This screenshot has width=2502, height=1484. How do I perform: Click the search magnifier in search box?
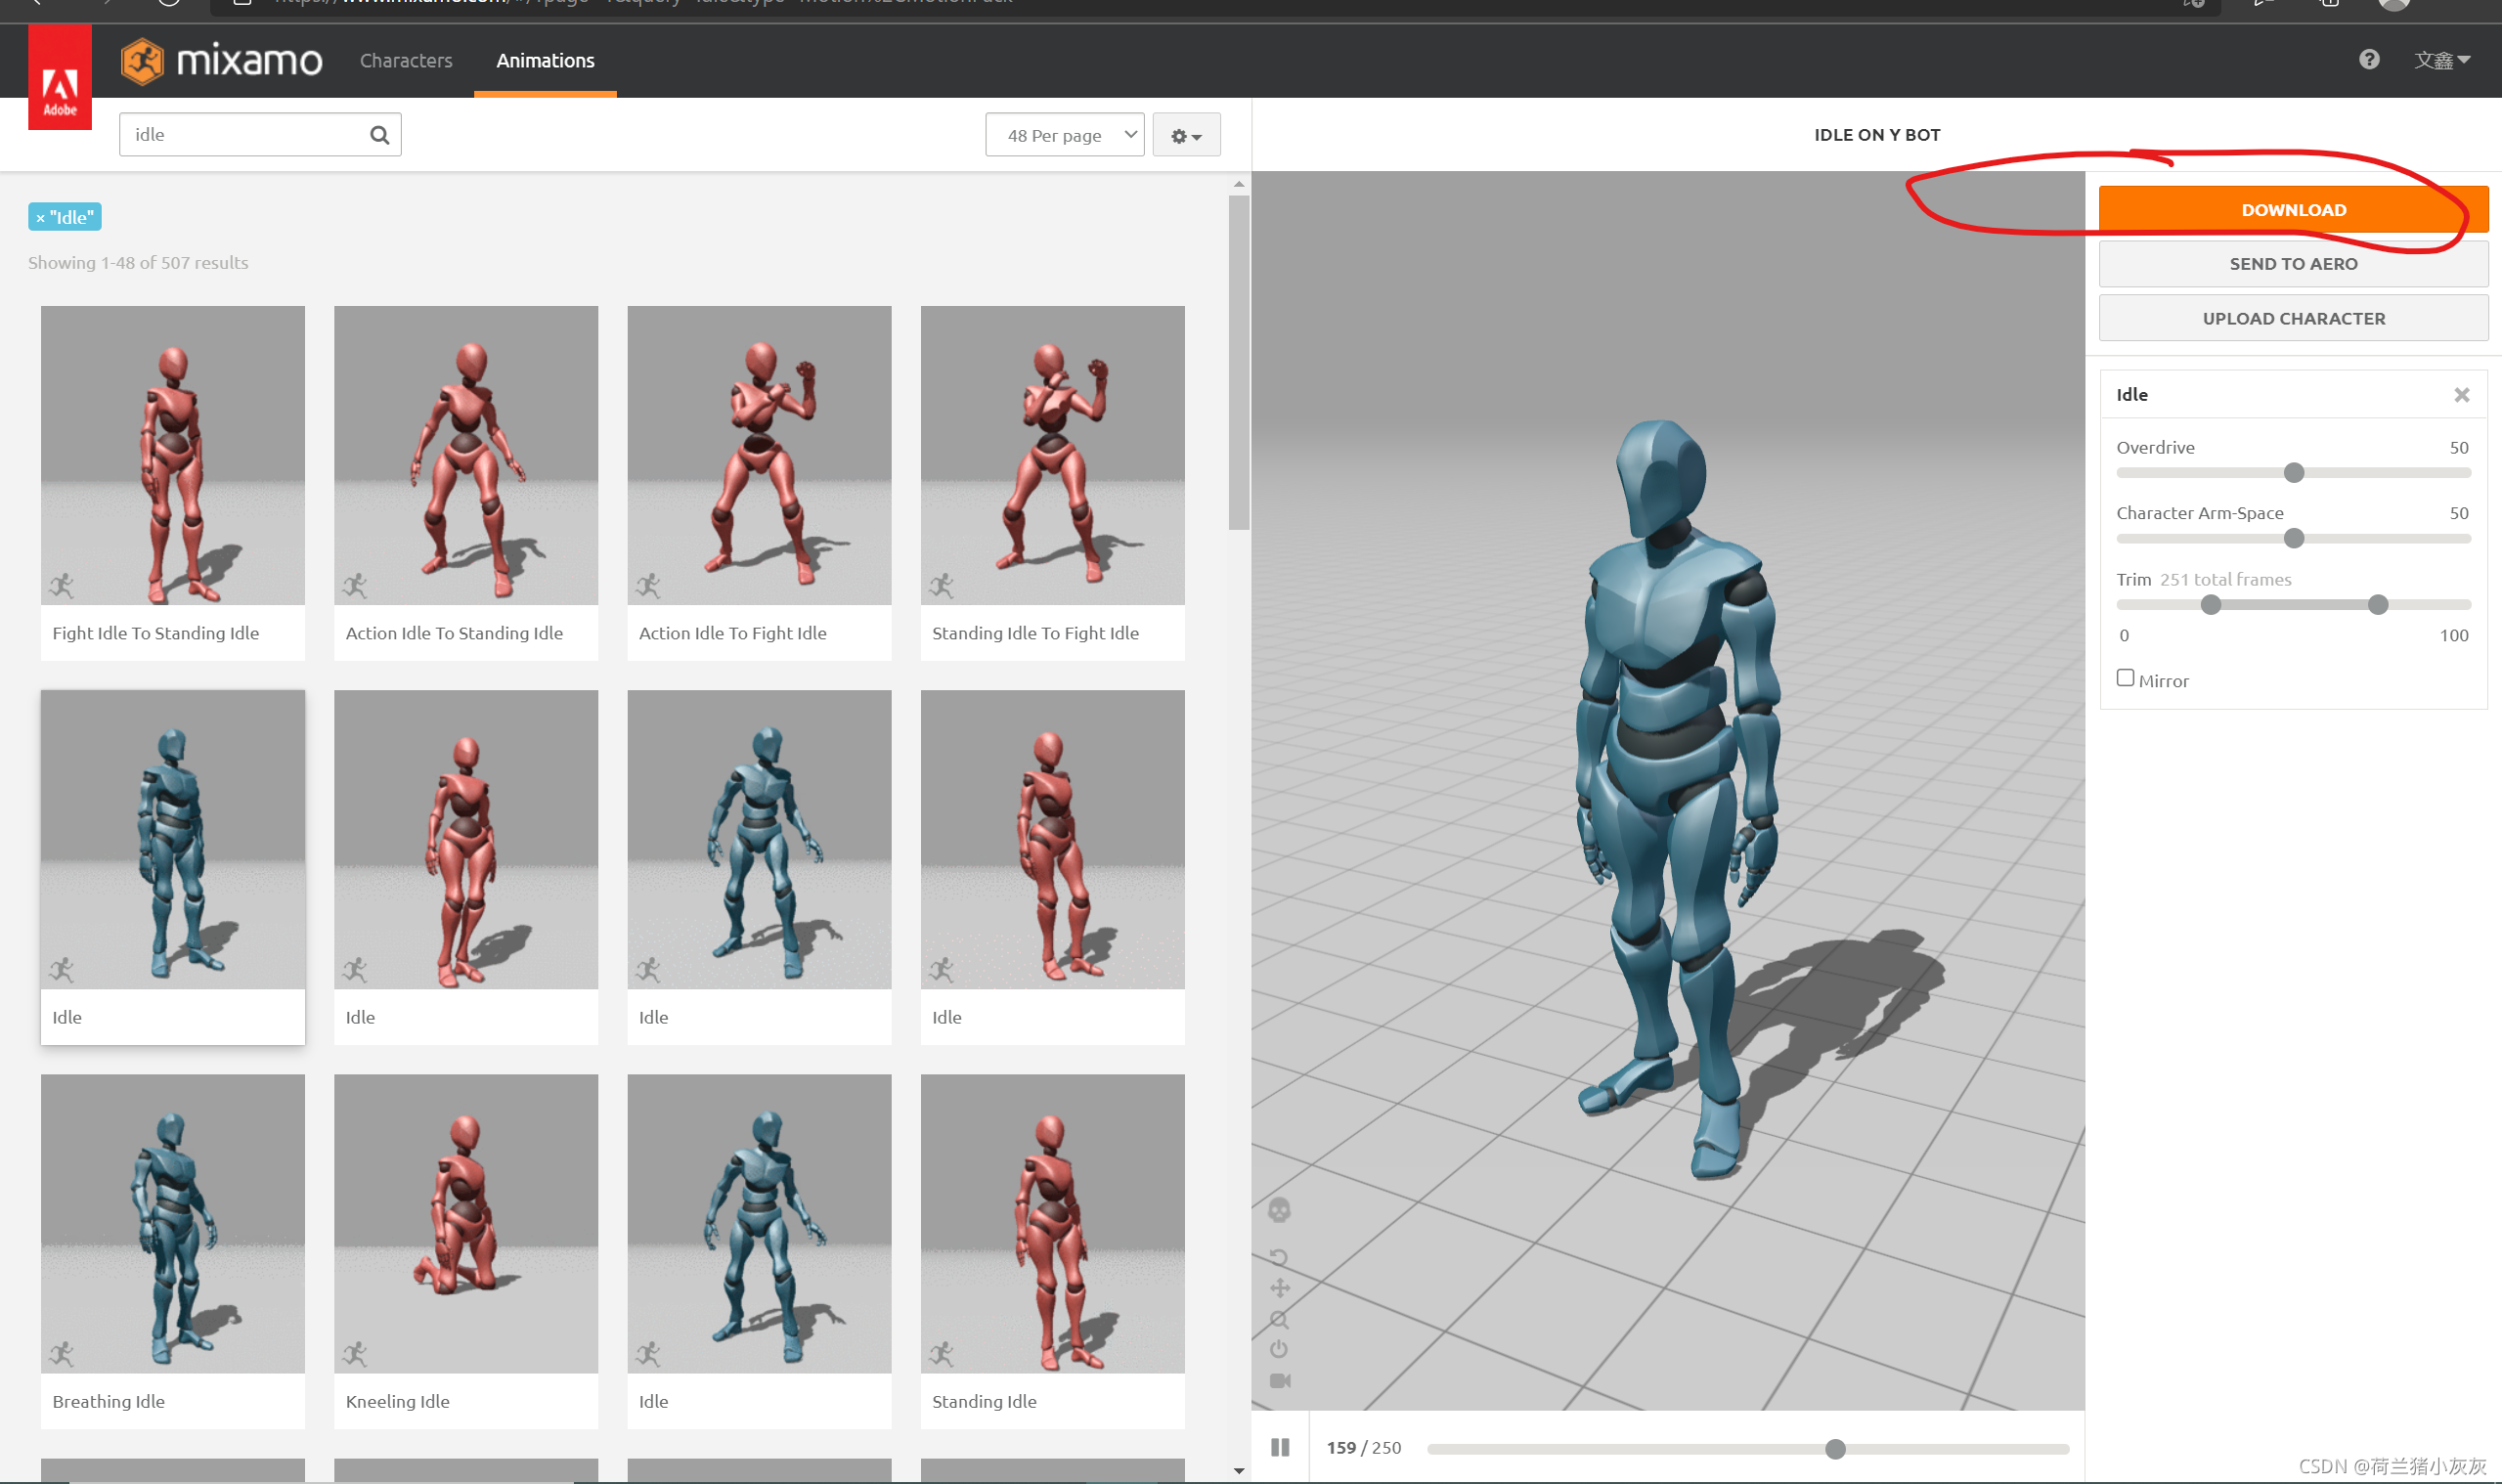tap(379, 135)
